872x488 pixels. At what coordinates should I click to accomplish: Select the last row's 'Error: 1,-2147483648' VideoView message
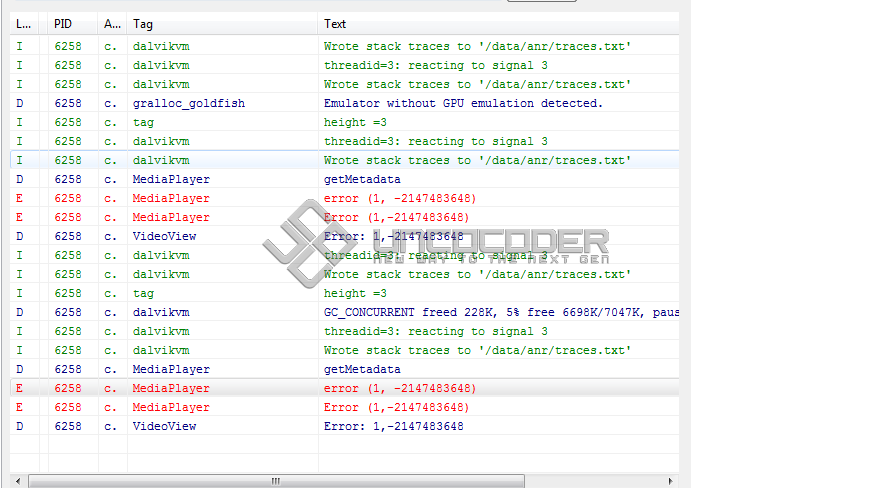click(393, 426)
